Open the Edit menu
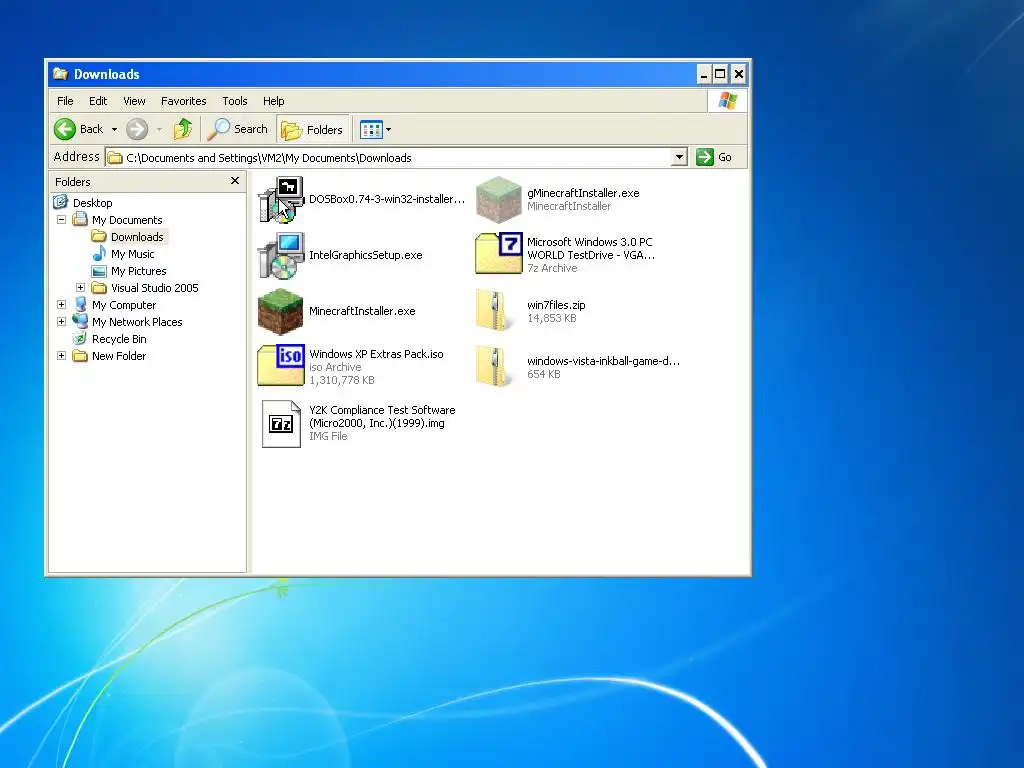1024x768 pixels. click(x=98, y=101)
